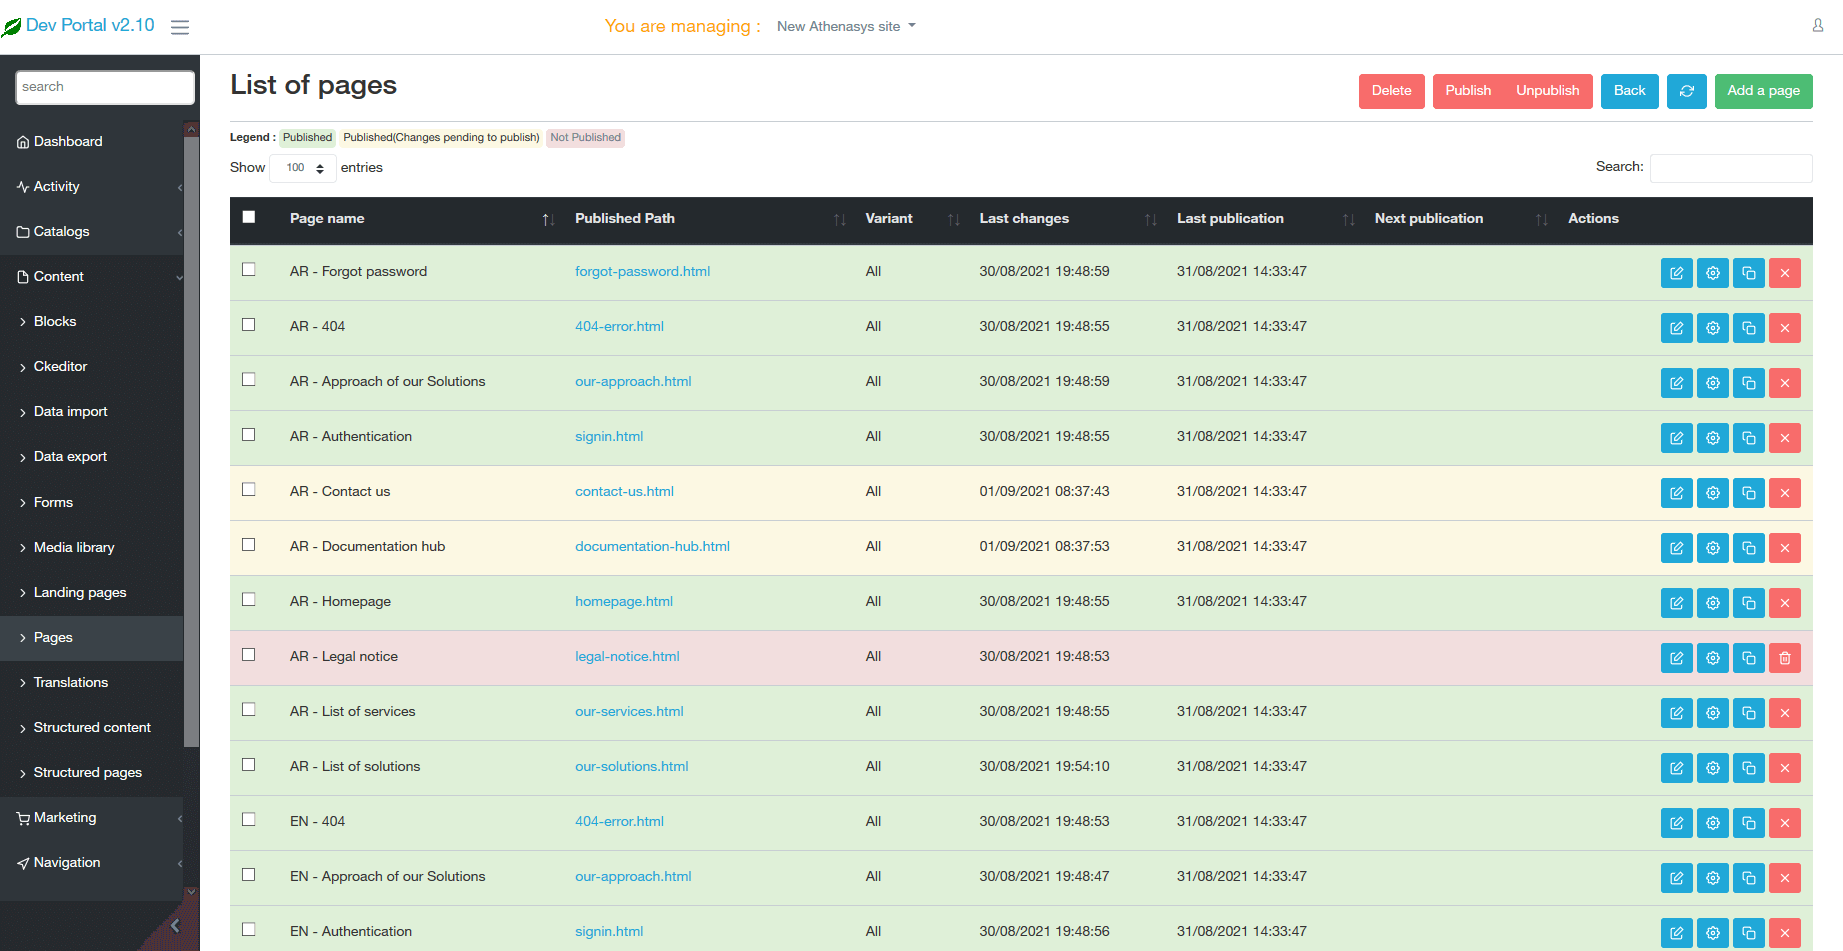Image resolution: width=1843 pixels, height=951 pixels.
Task: Click the Add a page button
Action: click(x=1763, y=91)
